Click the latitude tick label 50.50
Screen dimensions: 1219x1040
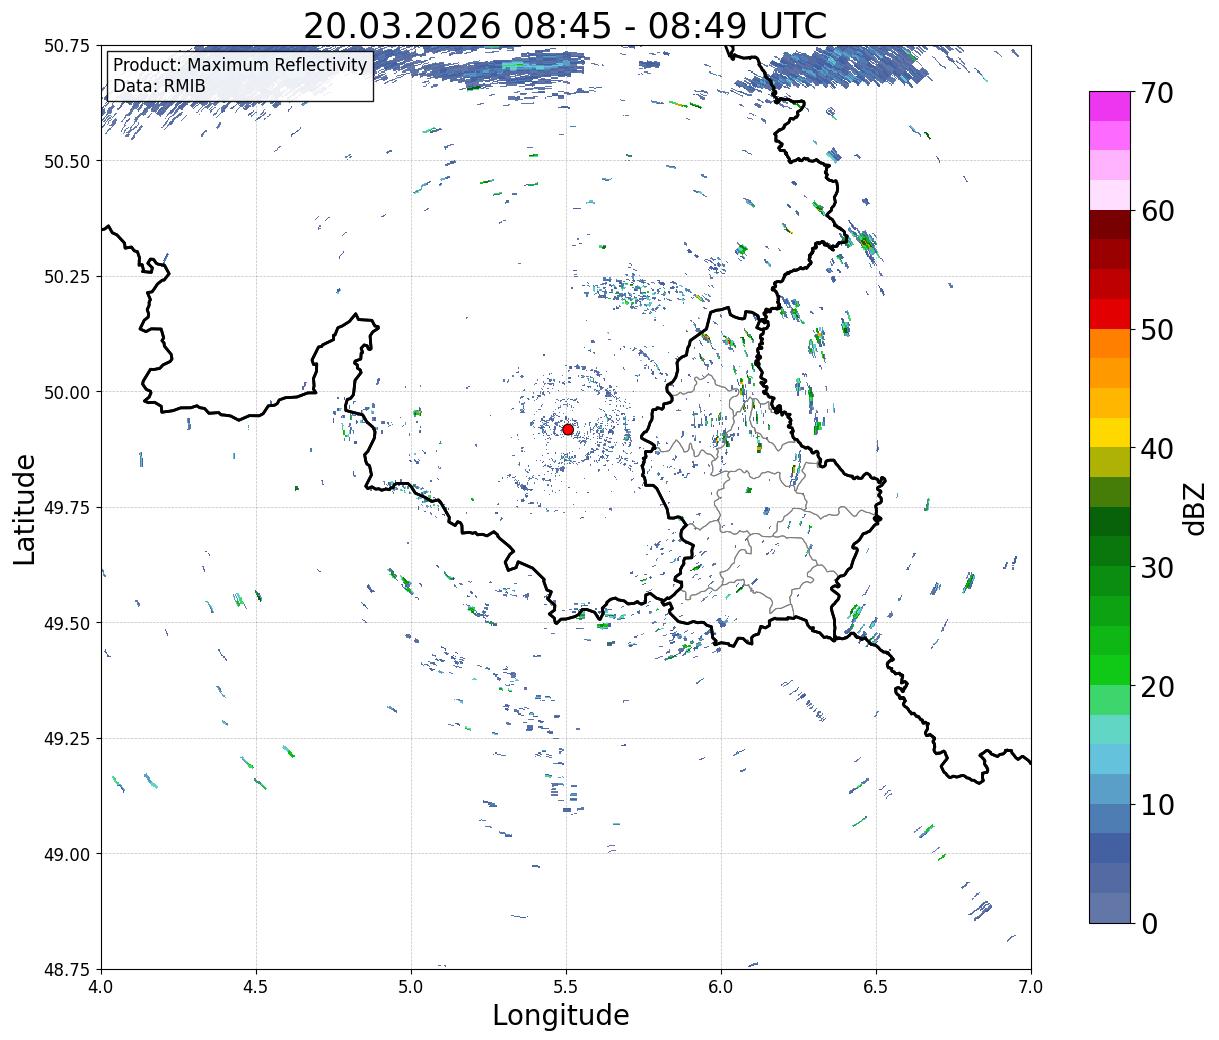coord(66,161)
